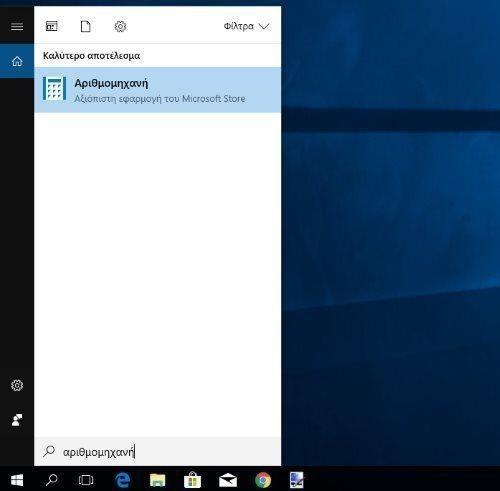Viewport: 500px width, 491px height.
Task: Open Task View from the taskbar
Action: click(x=86, y=480)
